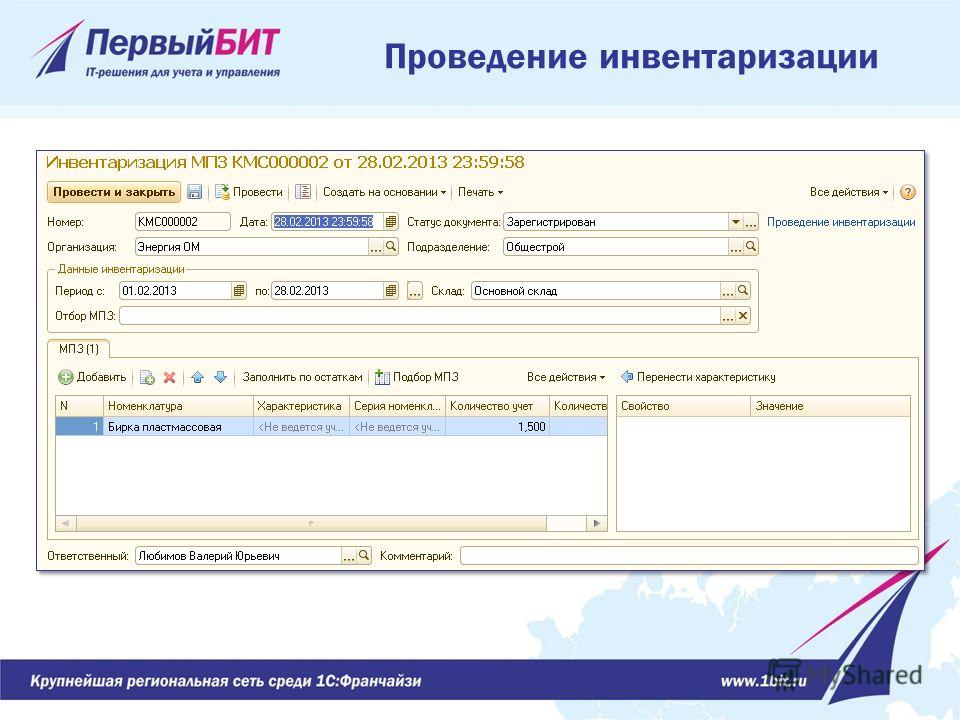
Task: Click the table's horizontal scrollbar thumb
Action: (x=311, y=523)
